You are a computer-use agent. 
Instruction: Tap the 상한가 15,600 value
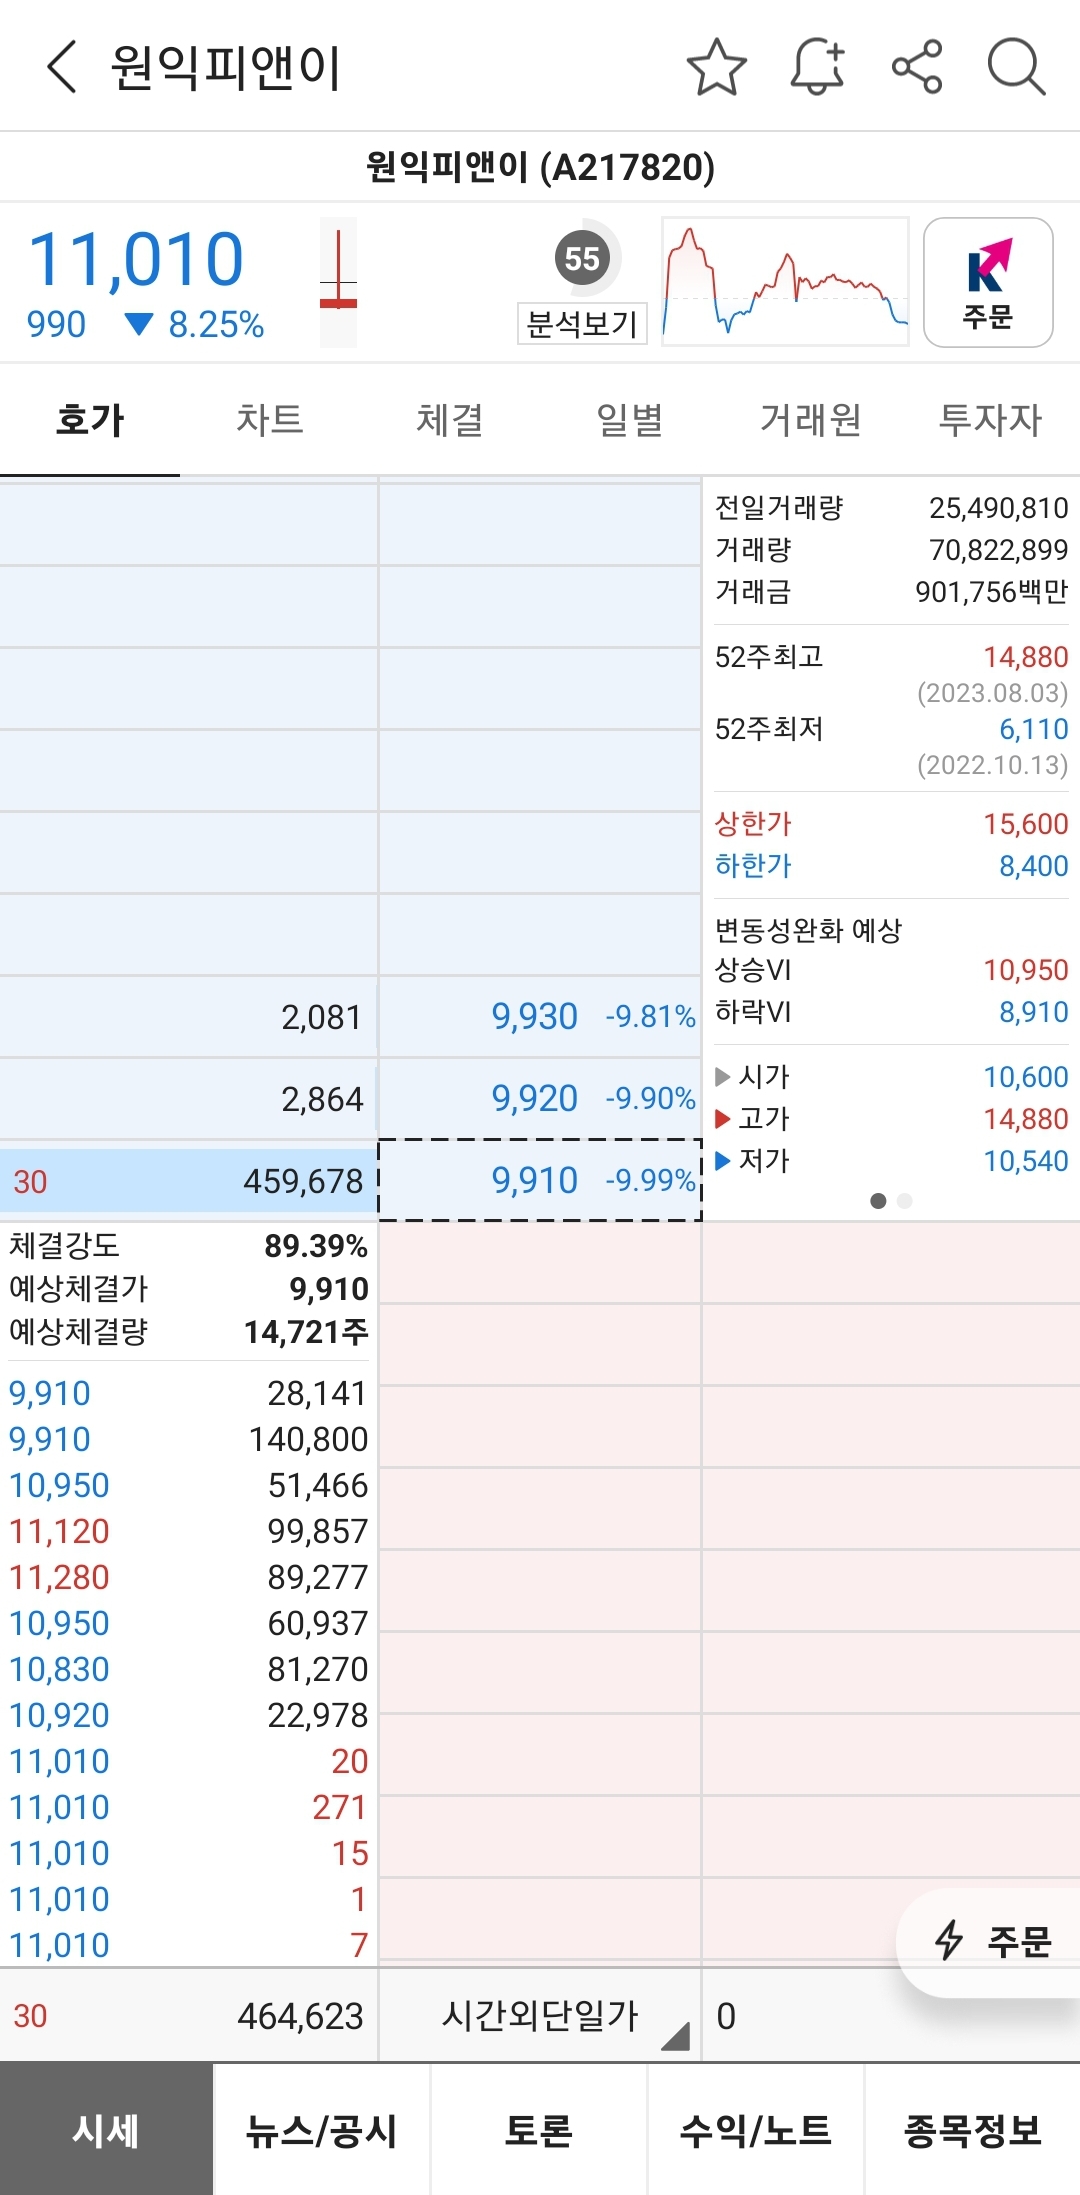(x=1025, y=824)
